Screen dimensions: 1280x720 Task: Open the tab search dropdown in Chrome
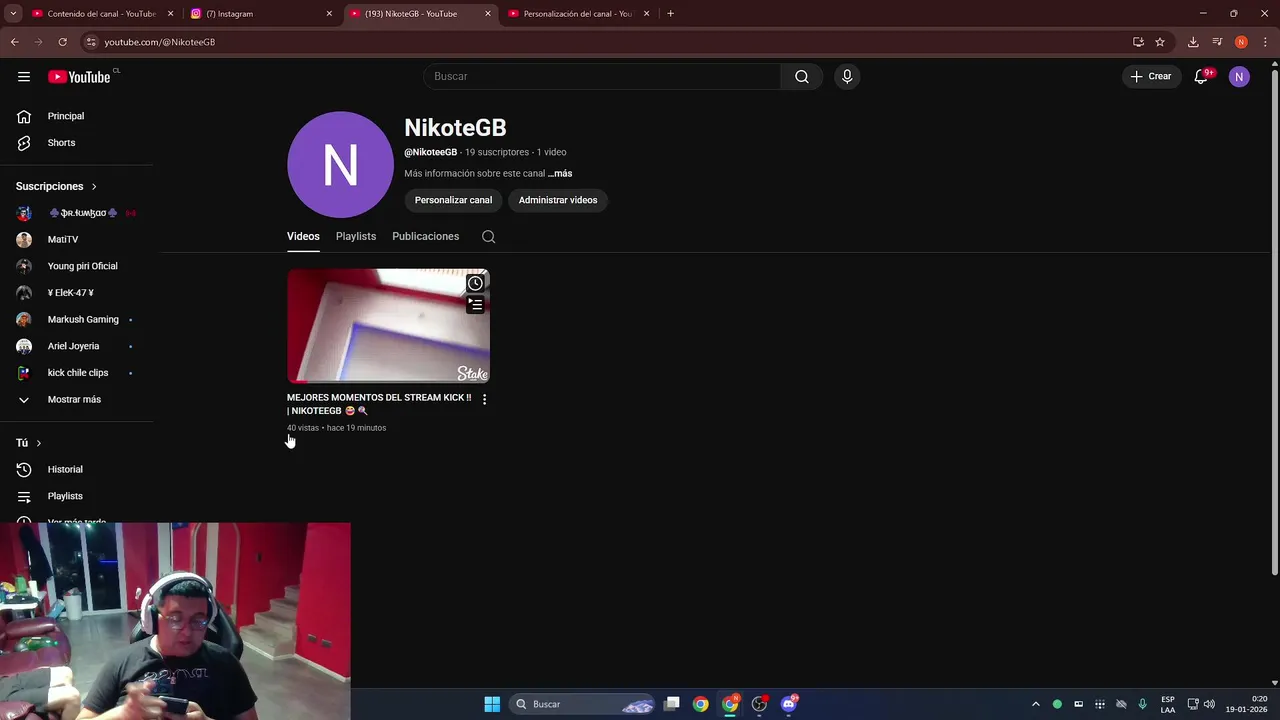click(13, 14)
